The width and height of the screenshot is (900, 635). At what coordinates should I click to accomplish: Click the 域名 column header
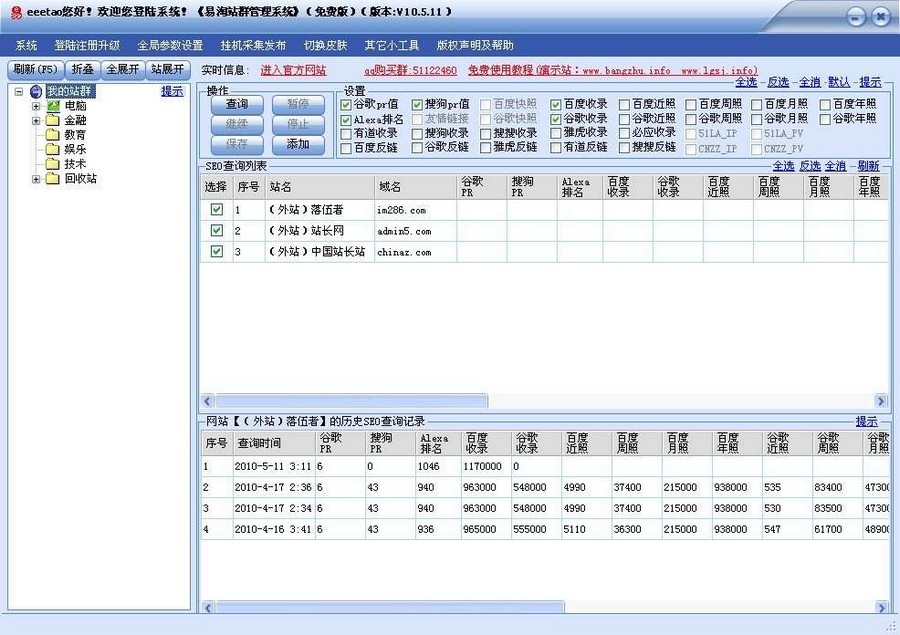[x=416, y=187]
